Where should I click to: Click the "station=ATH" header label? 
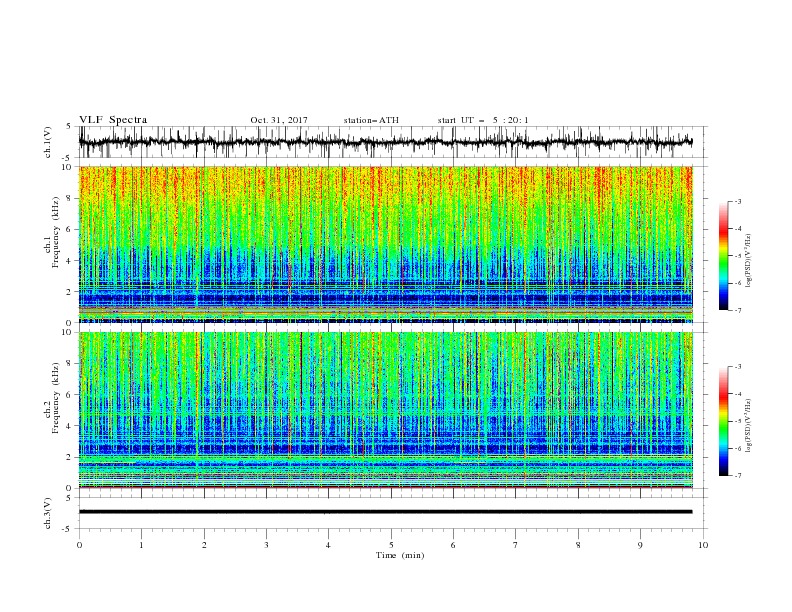(x=371, y=120)
